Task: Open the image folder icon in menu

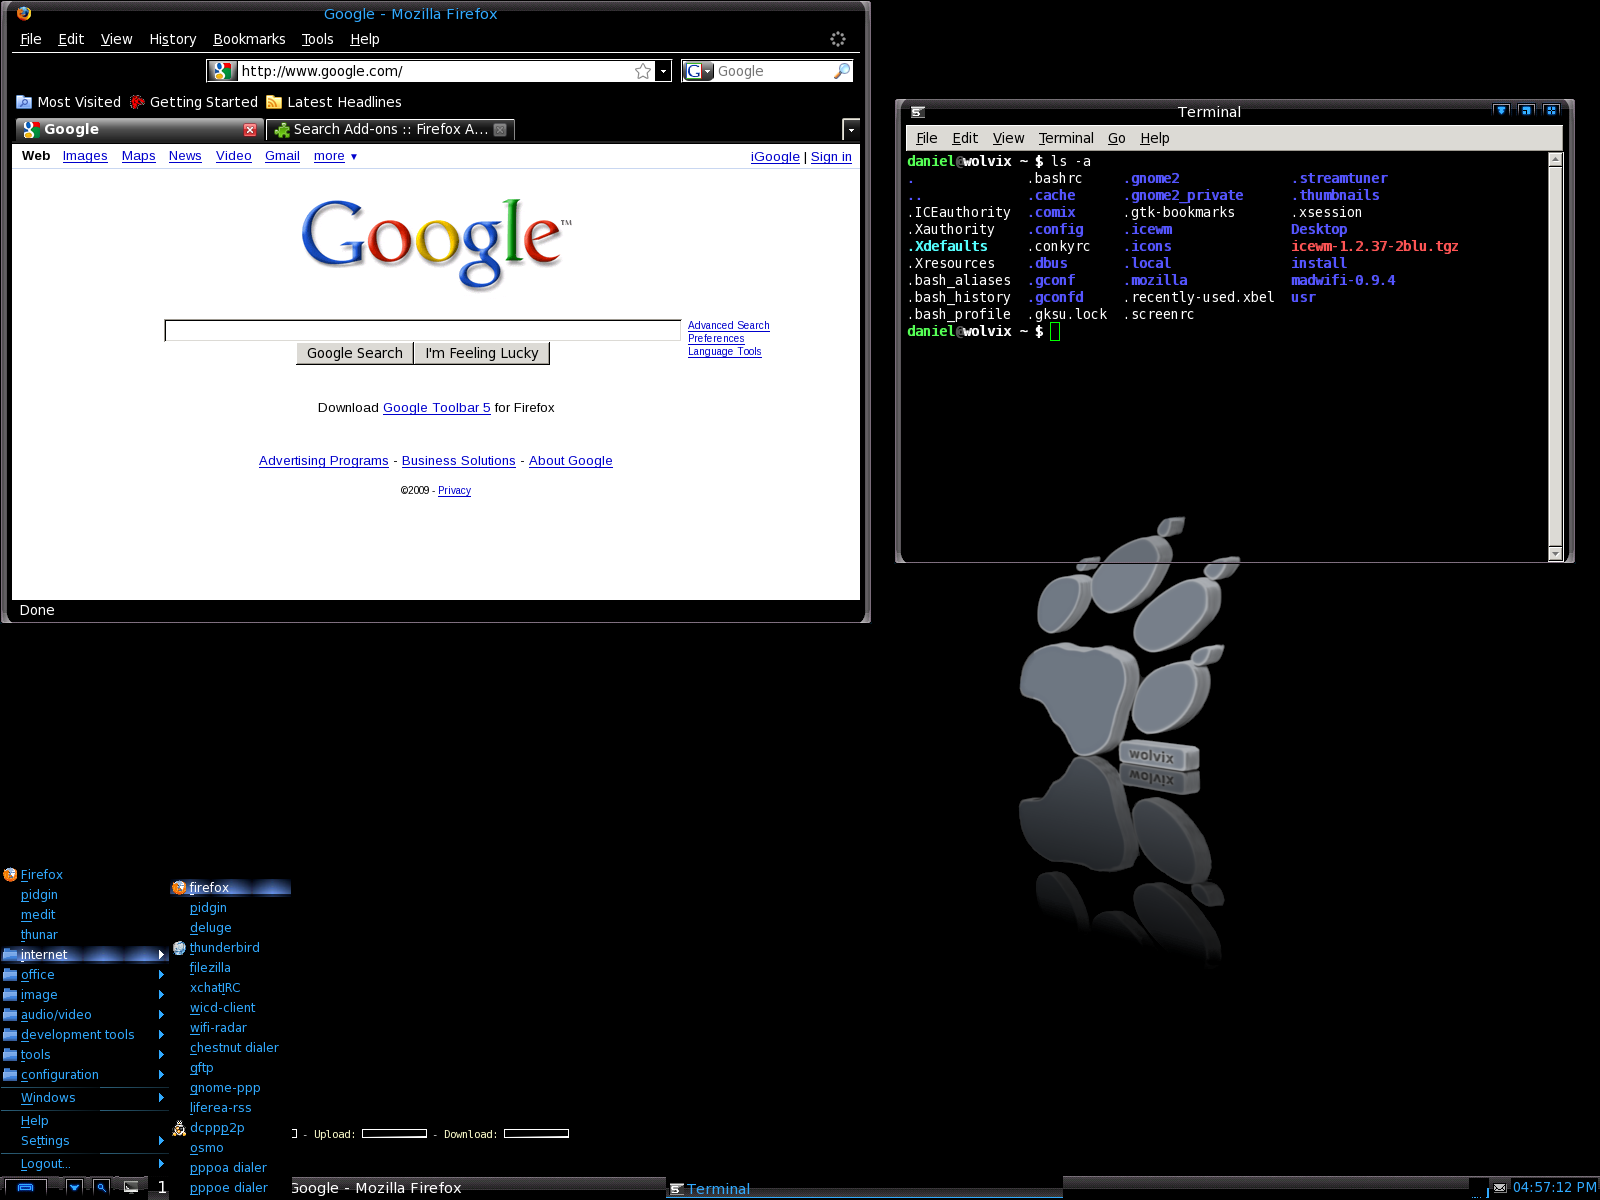Action: pyautogui.click(x=10, y=994)
